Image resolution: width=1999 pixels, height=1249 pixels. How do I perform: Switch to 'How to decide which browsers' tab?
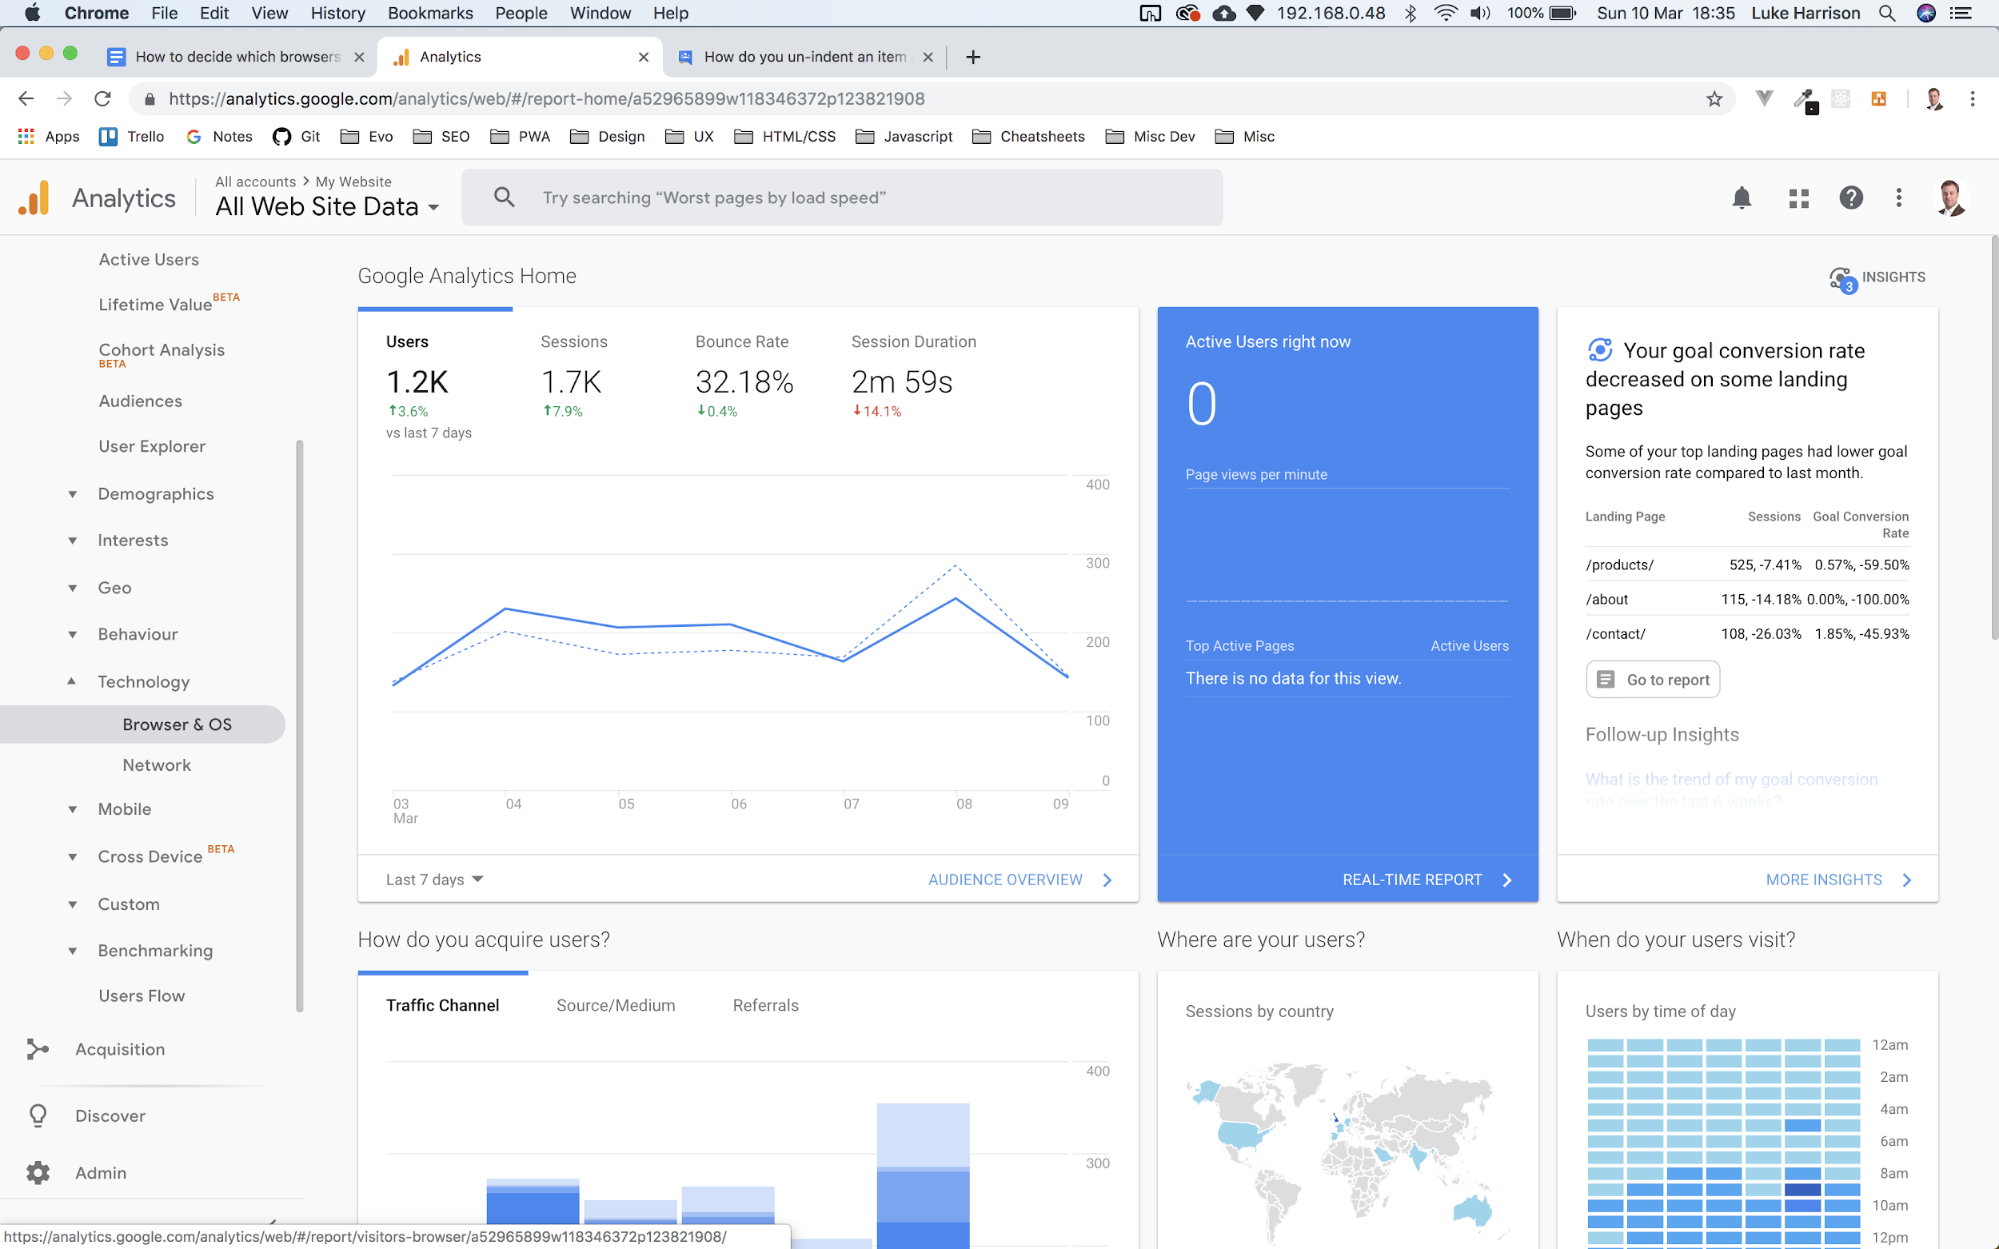tap(237, 57)
